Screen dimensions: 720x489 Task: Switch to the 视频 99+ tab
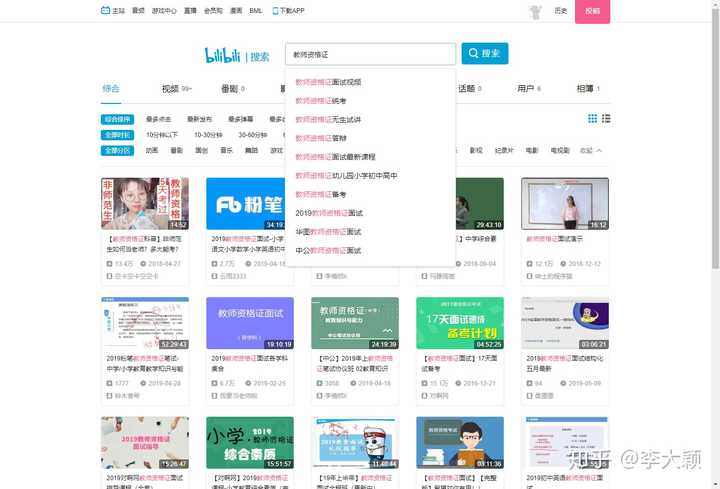point(176,89)
